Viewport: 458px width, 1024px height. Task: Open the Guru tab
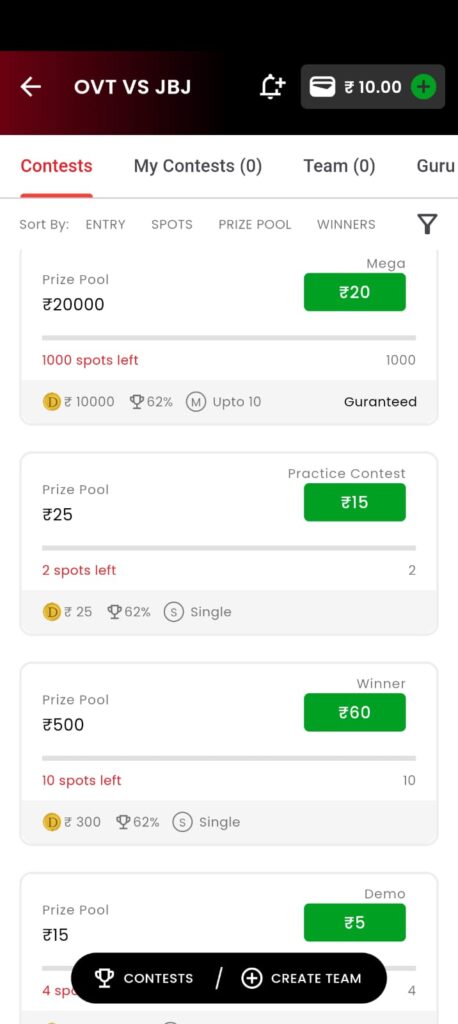coord(435,166)
